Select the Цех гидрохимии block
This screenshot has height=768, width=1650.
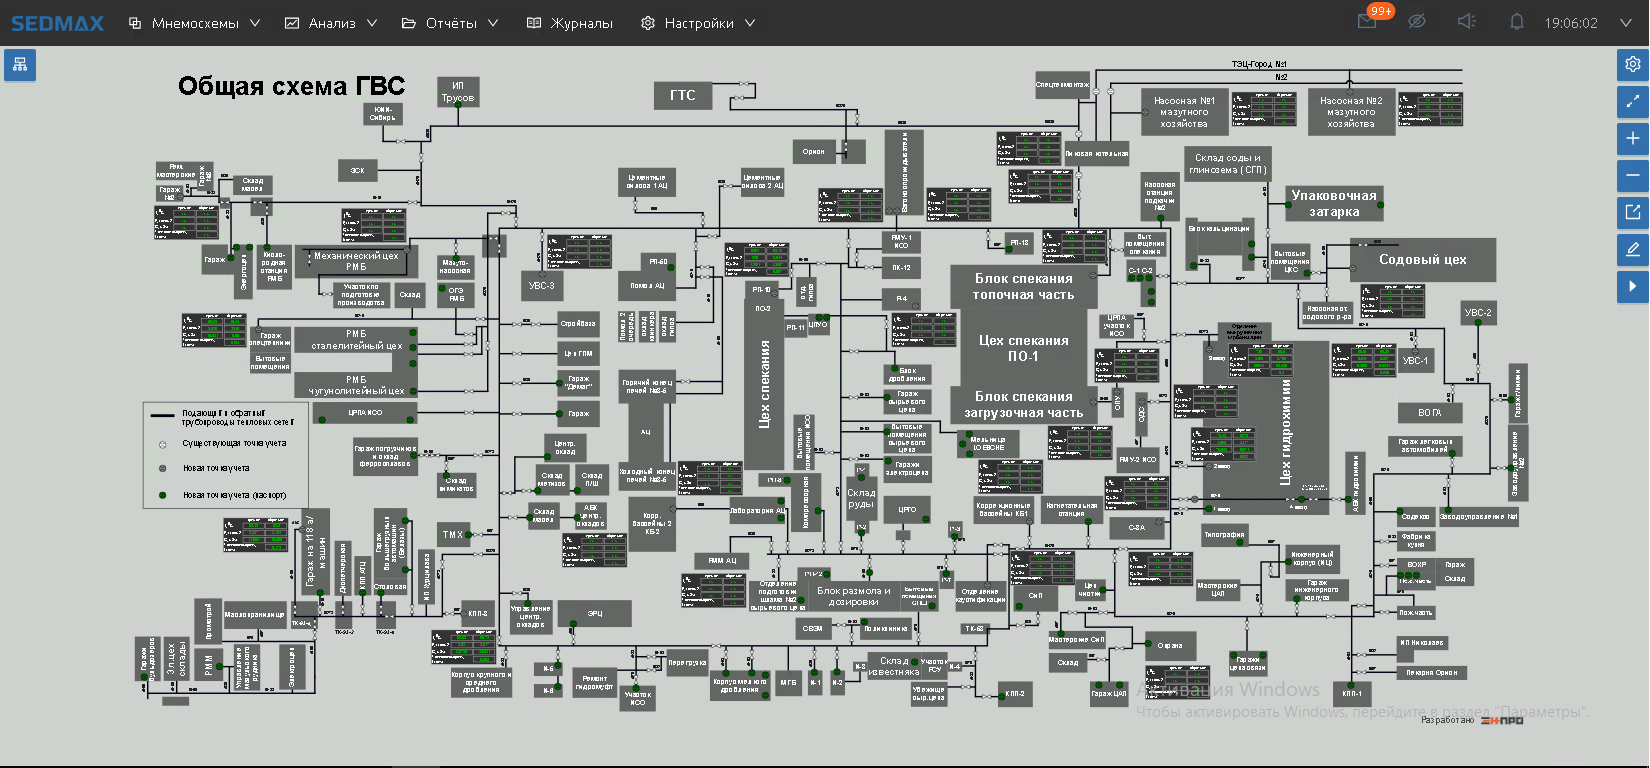1286,430
